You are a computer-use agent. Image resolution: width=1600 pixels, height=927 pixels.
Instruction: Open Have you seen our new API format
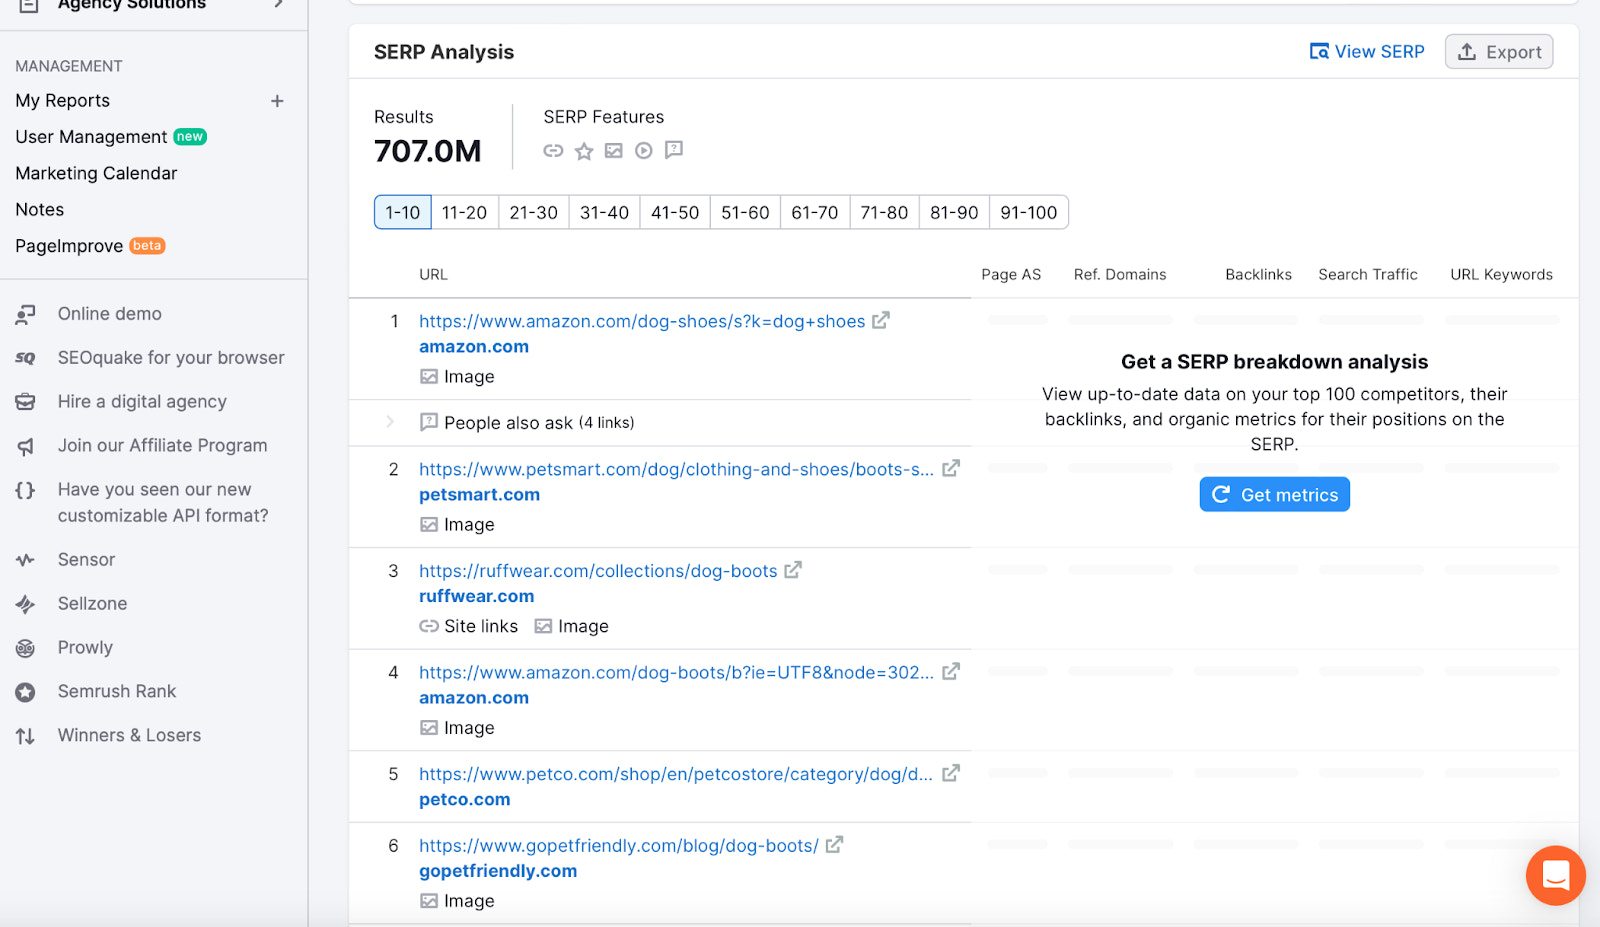click(163, 503)
